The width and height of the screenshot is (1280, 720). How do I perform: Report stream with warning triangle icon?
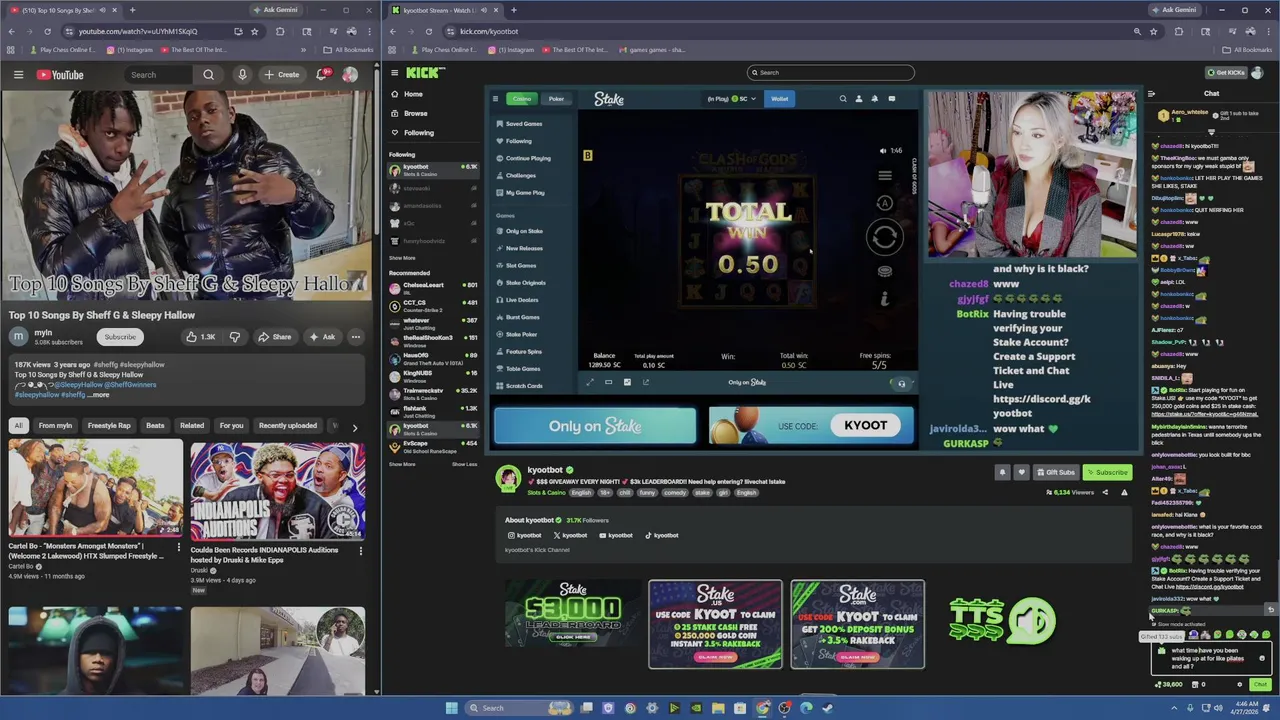(x=1124, y=492)
